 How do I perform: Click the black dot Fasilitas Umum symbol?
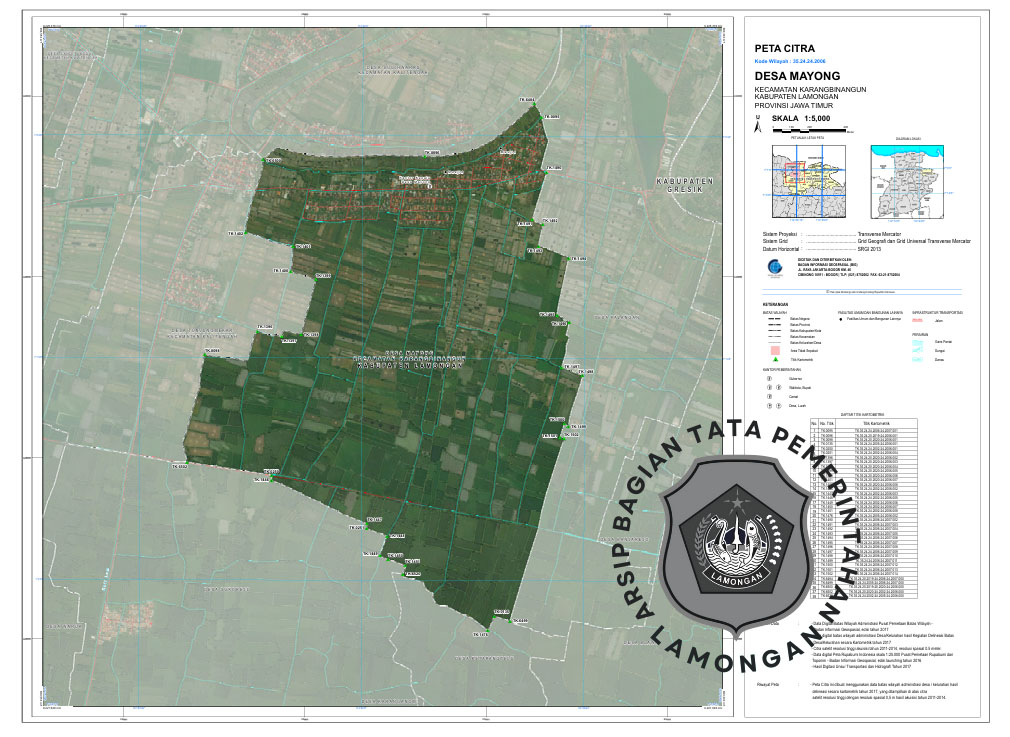[x=842, y=320]
